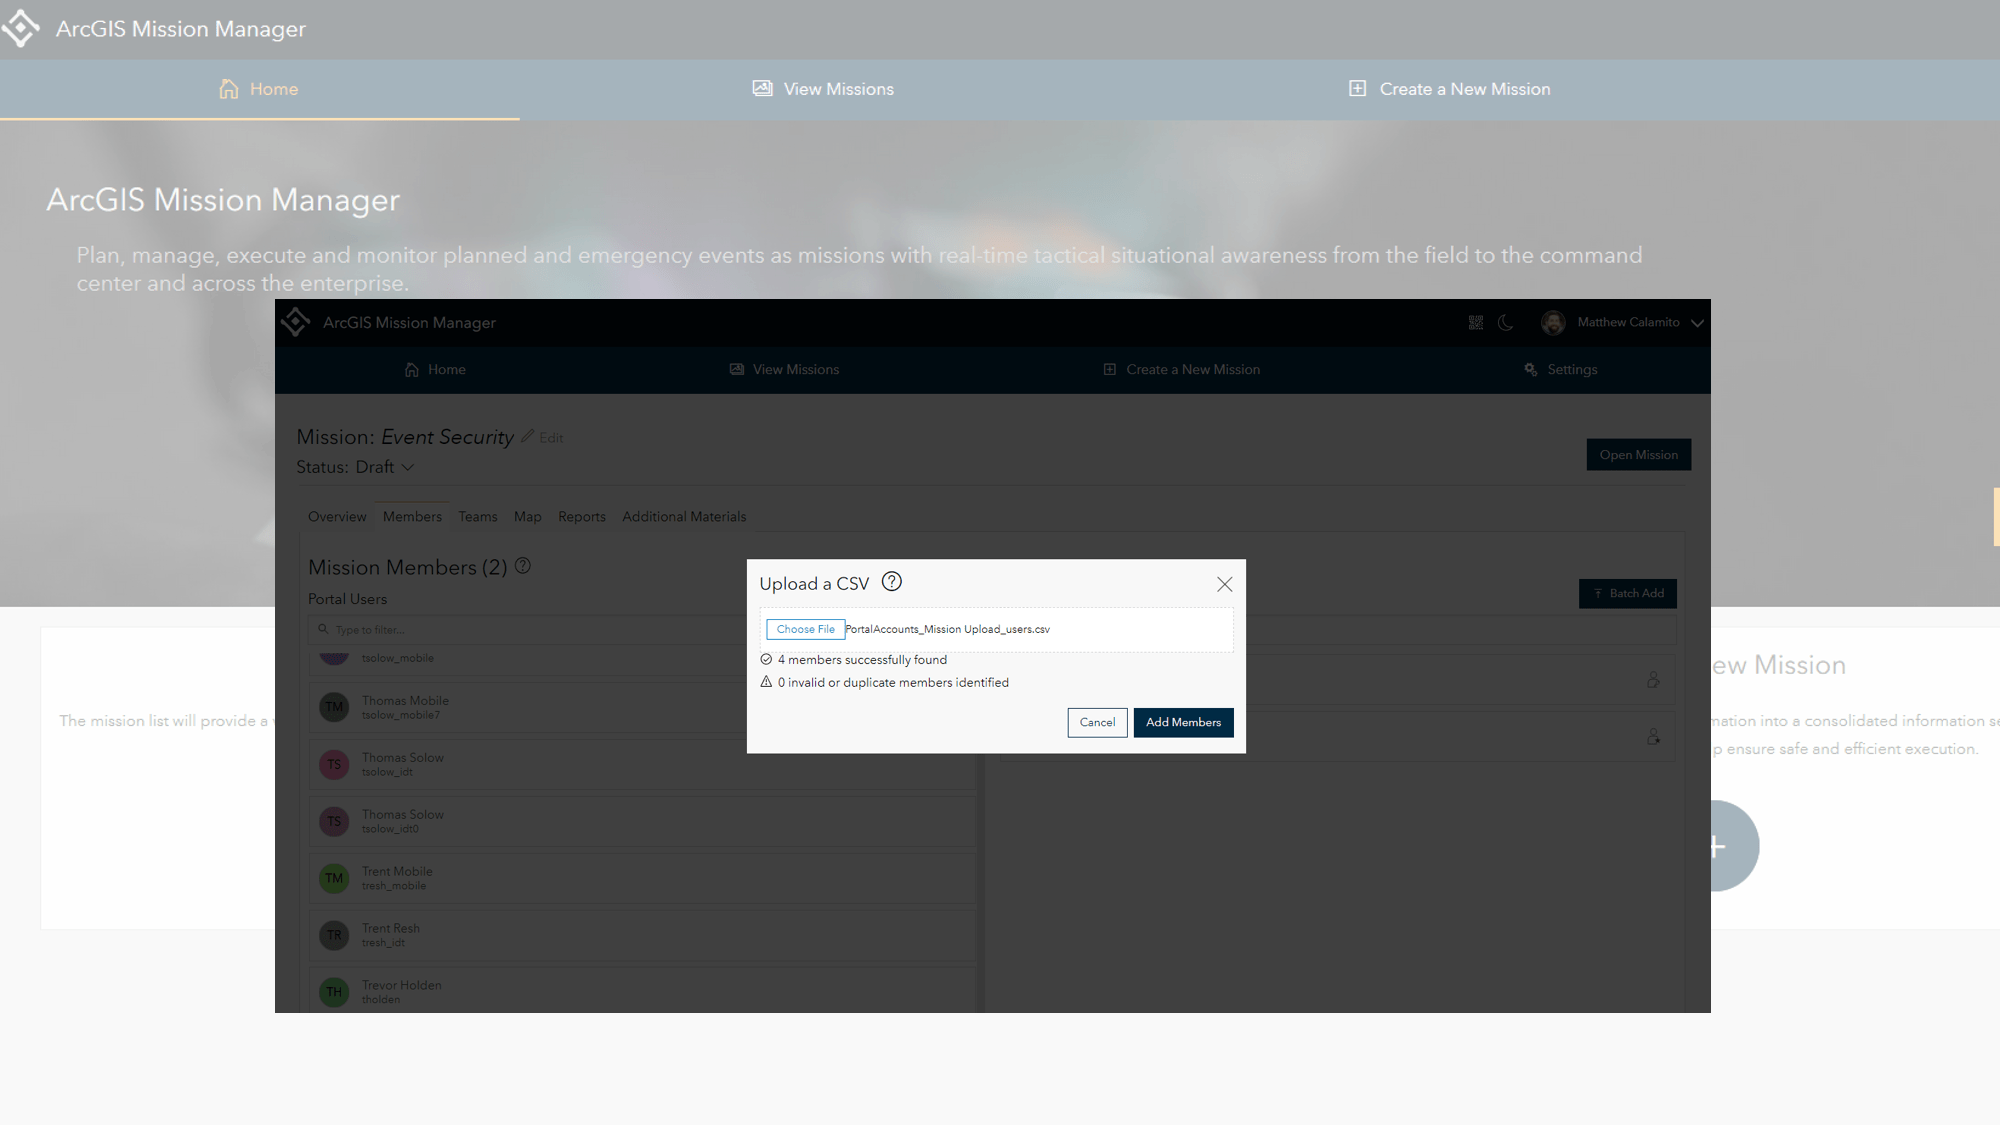Screen dimensions: 2000x1125
Task: Select the Map tab
Action: [x=526, y=516]
